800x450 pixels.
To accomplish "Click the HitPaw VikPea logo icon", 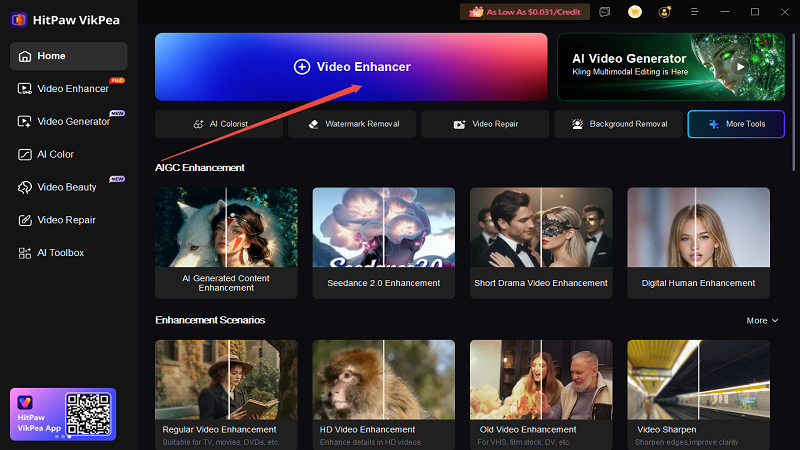I will pos(19,20).
